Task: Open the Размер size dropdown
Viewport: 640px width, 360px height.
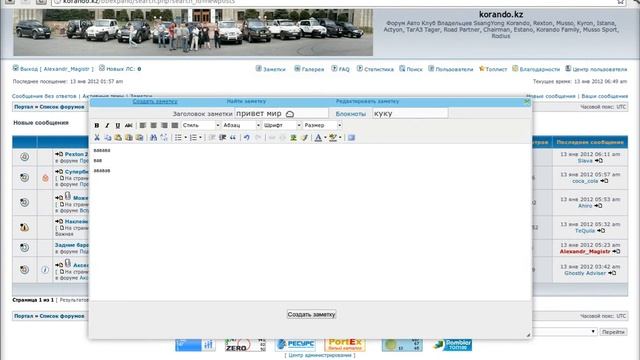Action: (x=322, y=125)
